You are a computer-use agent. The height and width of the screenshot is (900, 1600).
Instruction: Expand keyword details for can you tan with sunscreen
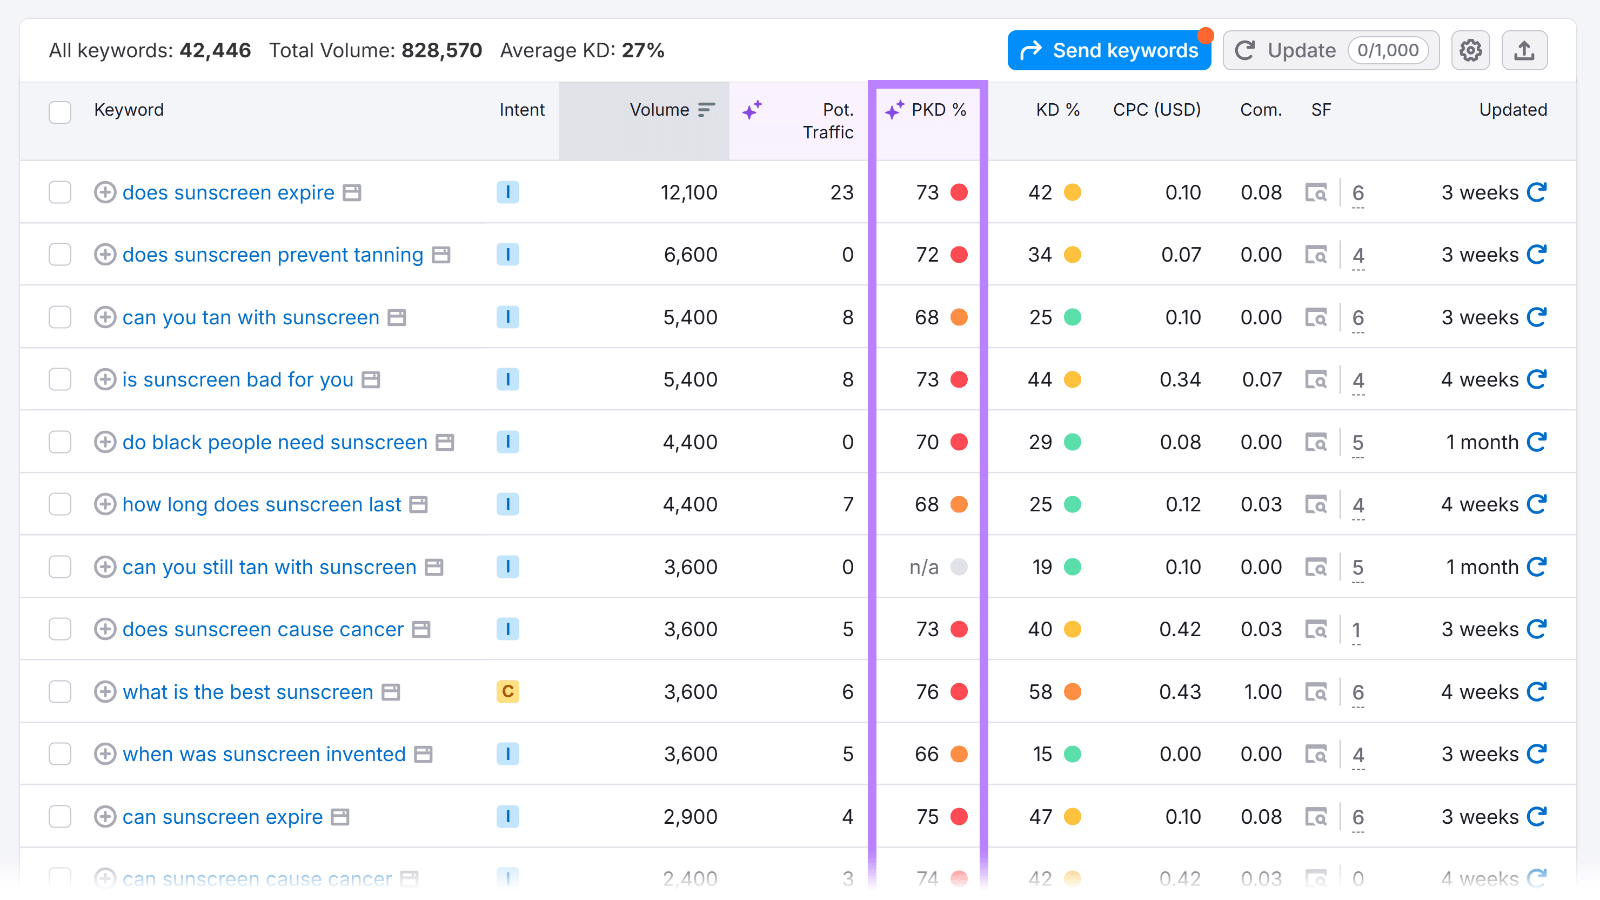[105, 317]
